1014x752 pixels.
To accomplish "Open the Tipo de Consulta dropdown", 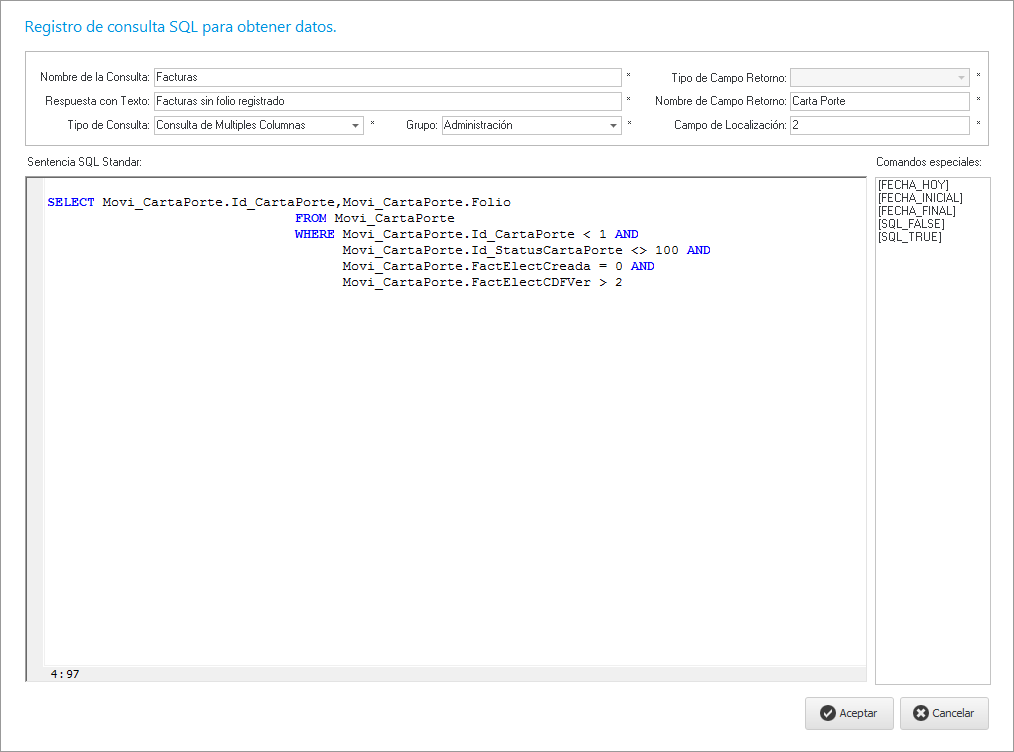I will [x=357, y=126].
